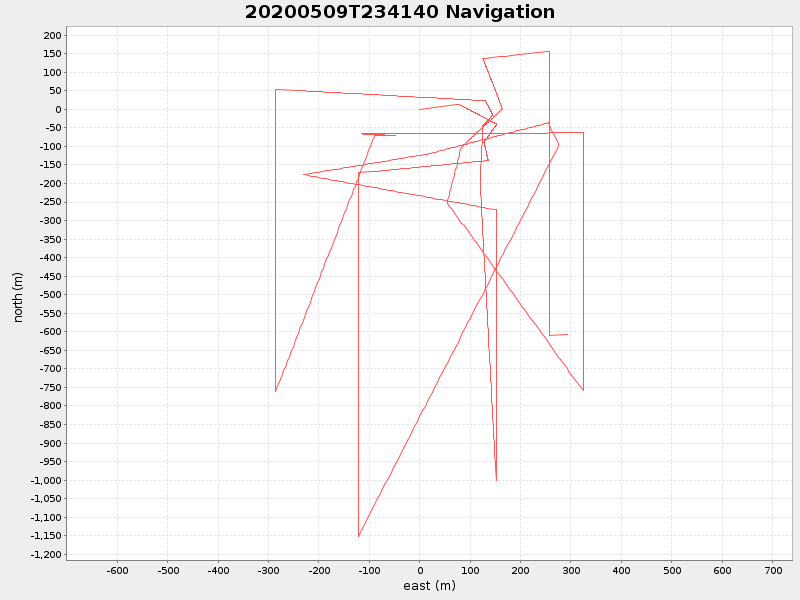Click the -500 tick on north axis
The height and width of the screenshot is (600, 800).
[50, 295]
